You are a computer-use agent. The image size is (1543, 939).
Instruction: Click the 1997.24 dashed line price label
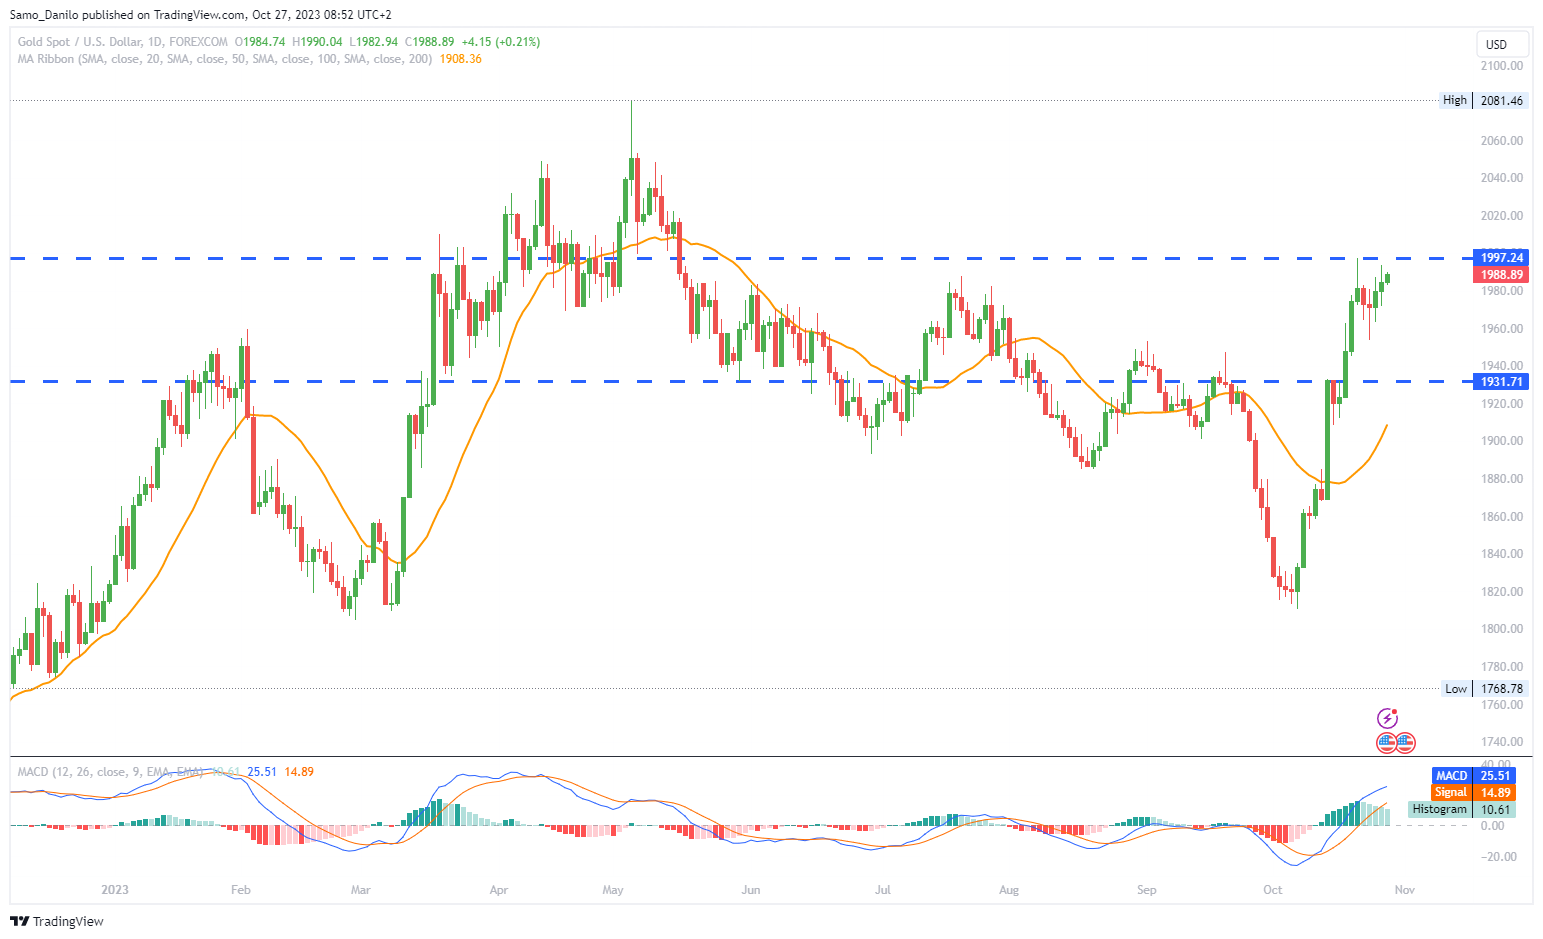[1502, 258]
